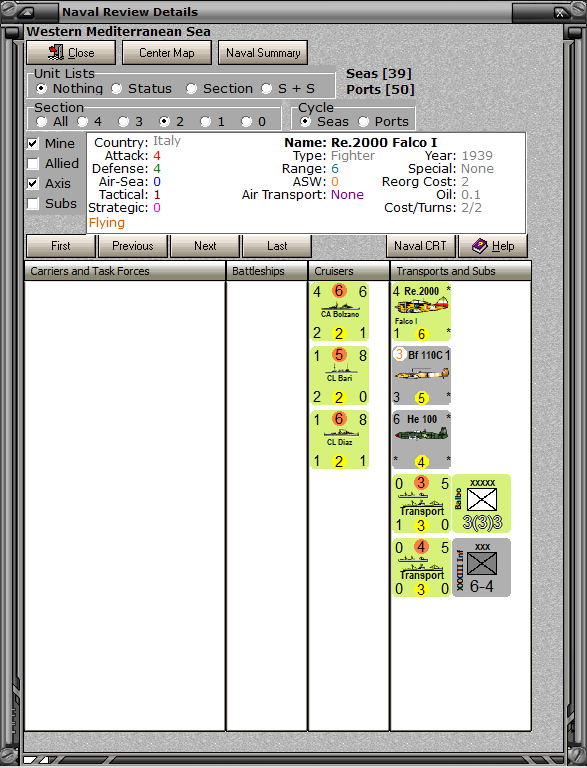The width and height of the screenshot is (587, 768).
Task: Click the Transport counter carrying Balbo
Action: point(421,504)
